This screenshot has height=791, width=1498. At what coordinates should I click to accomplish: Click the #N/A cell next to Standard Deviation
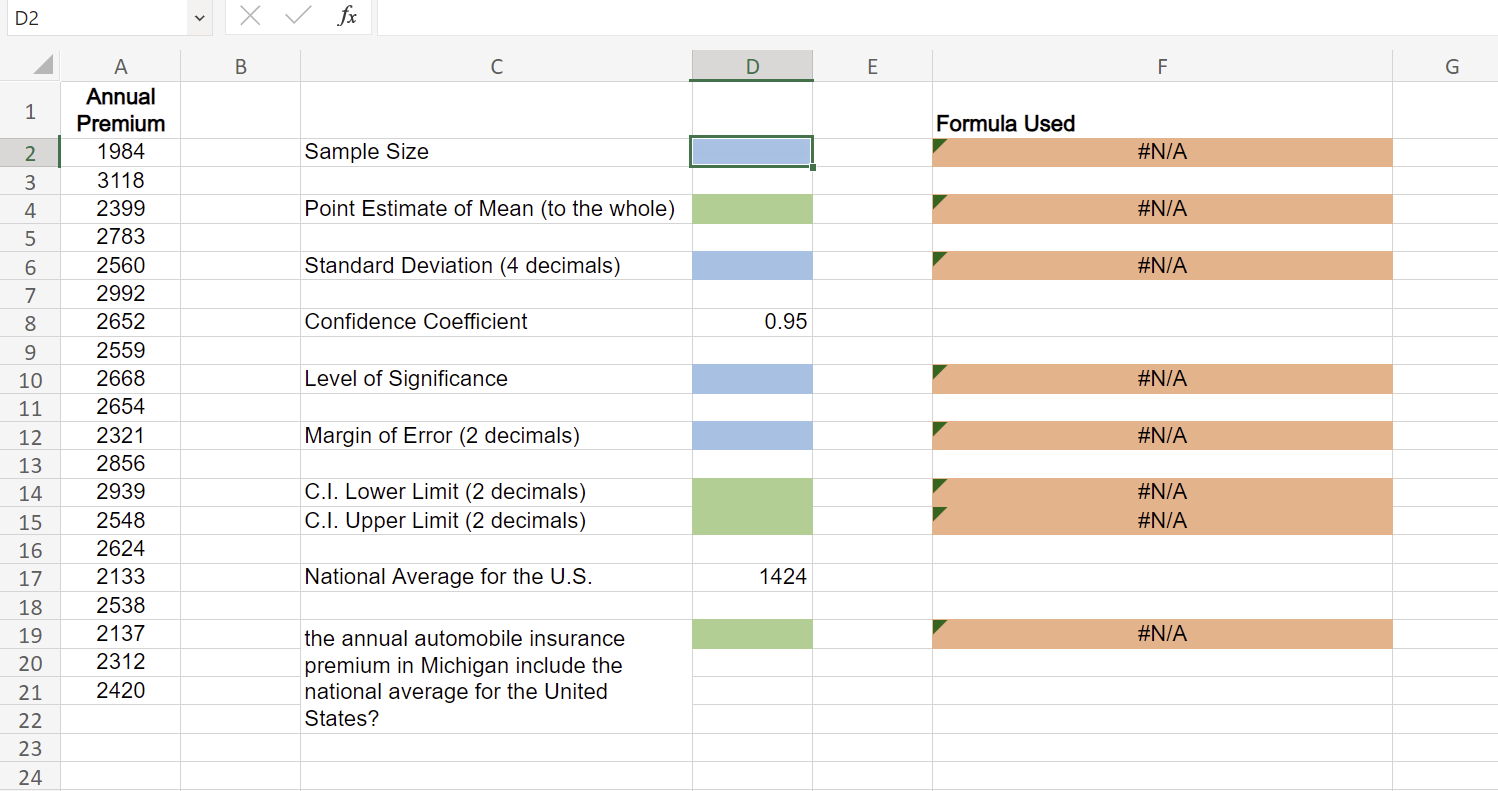1162,265
